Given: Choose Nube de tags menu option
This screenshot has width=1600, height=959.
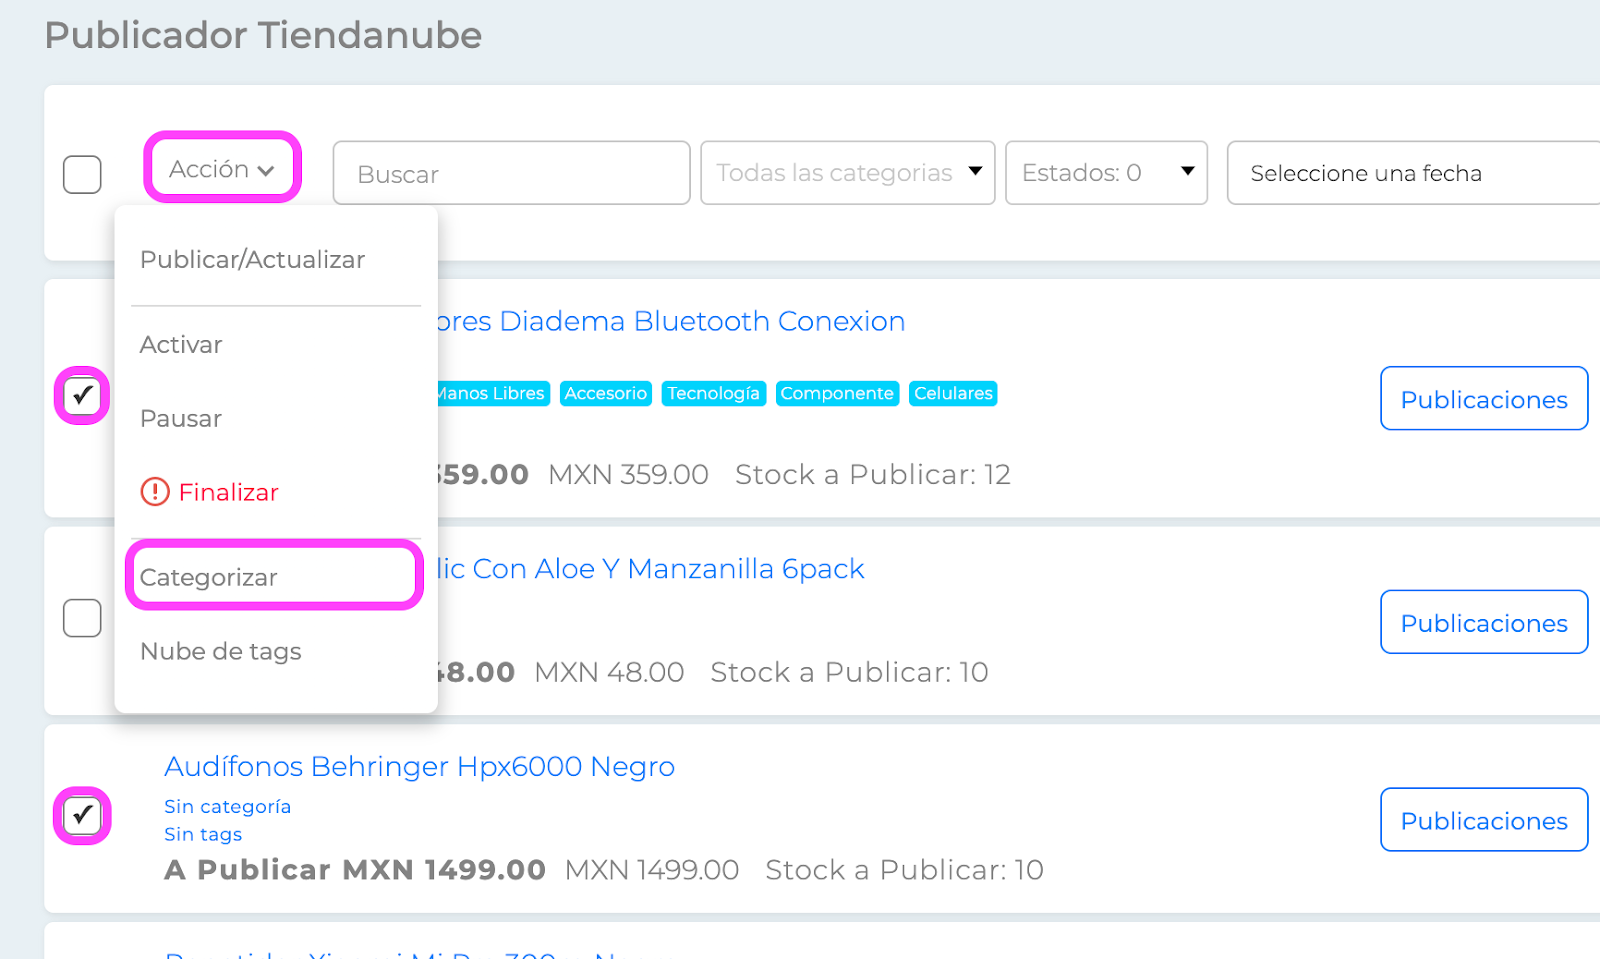Looking at the screenshot, I should tap(221, 652).
